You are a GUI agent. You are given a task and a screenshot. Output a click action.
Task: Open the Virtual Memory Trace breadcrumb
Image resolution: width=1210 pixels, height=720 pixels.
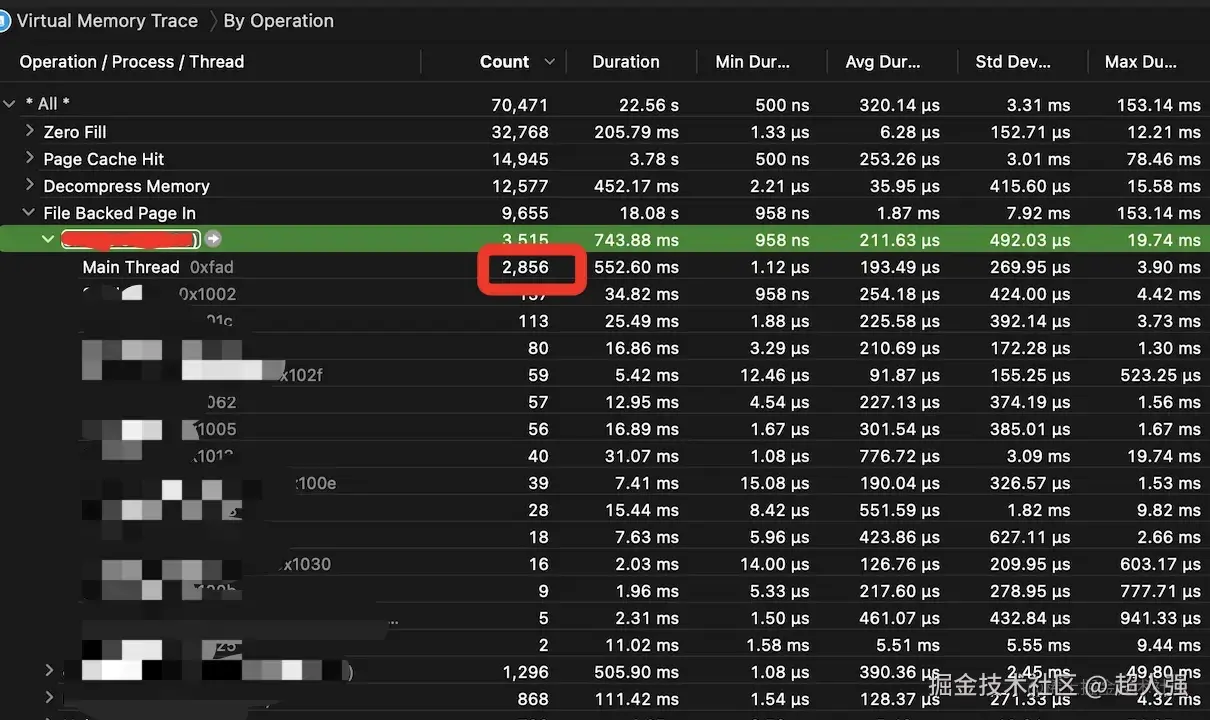pos(105,20)
